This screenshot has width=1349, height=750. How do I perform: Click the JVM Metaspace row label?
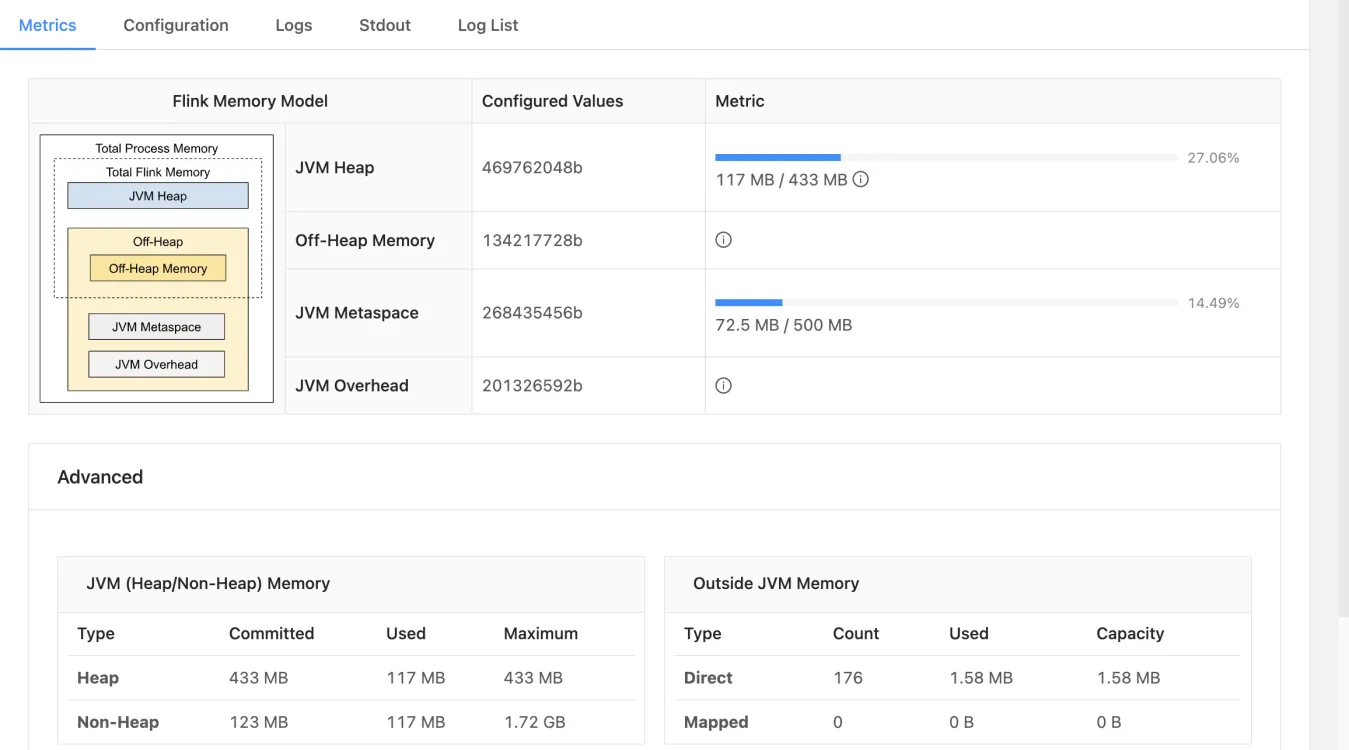pos(357,312)
